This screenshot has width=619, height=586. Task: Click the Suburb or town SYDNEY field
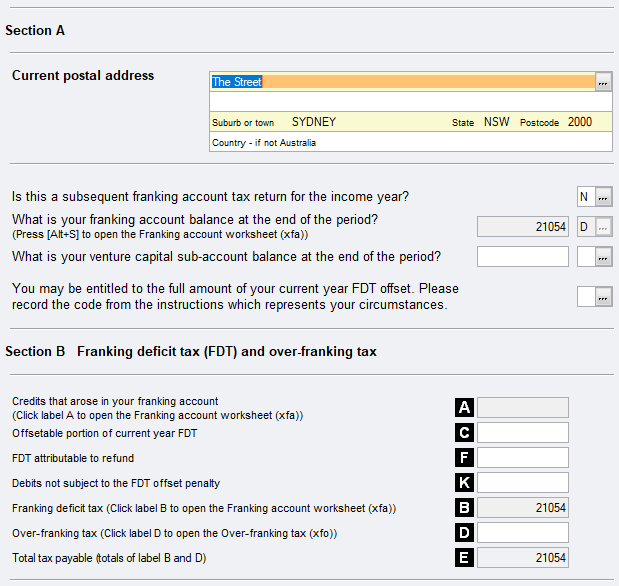pos(360,122)
